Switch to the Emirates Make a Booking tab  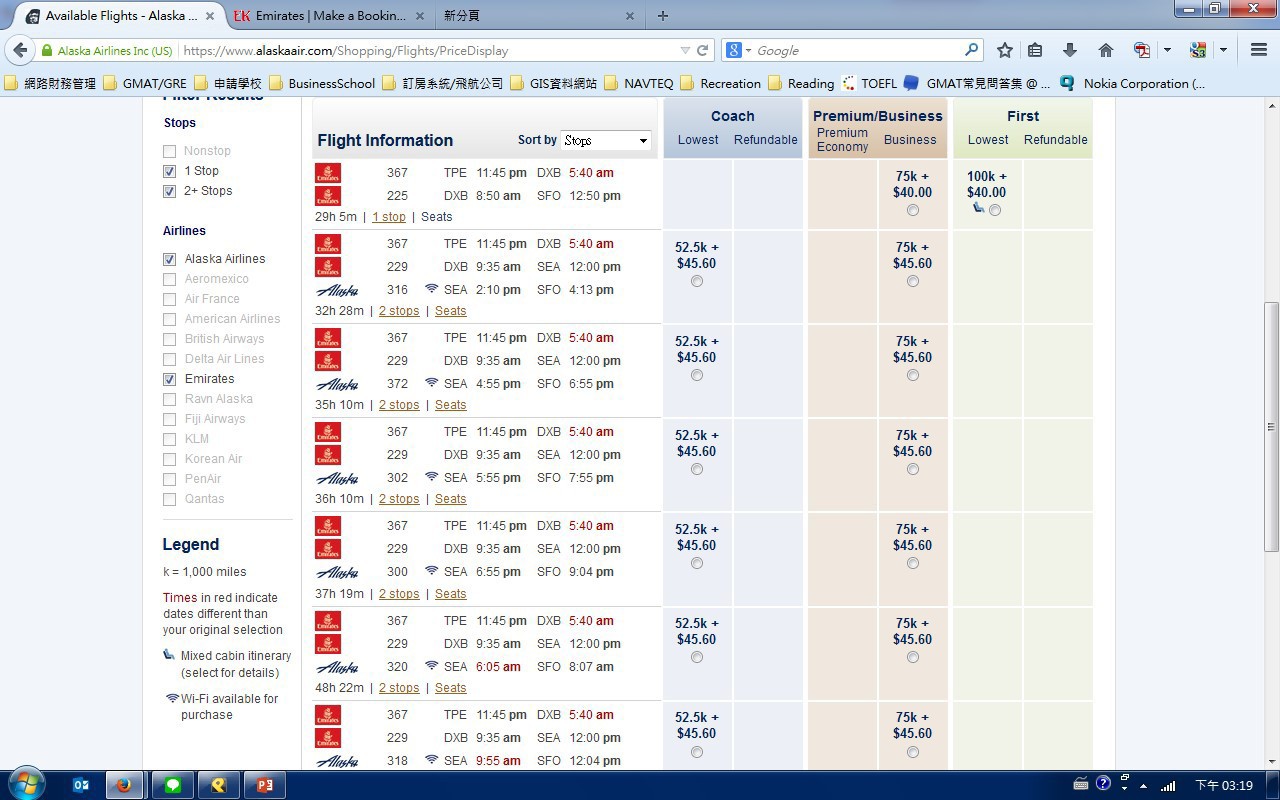[x=328, y=16]
